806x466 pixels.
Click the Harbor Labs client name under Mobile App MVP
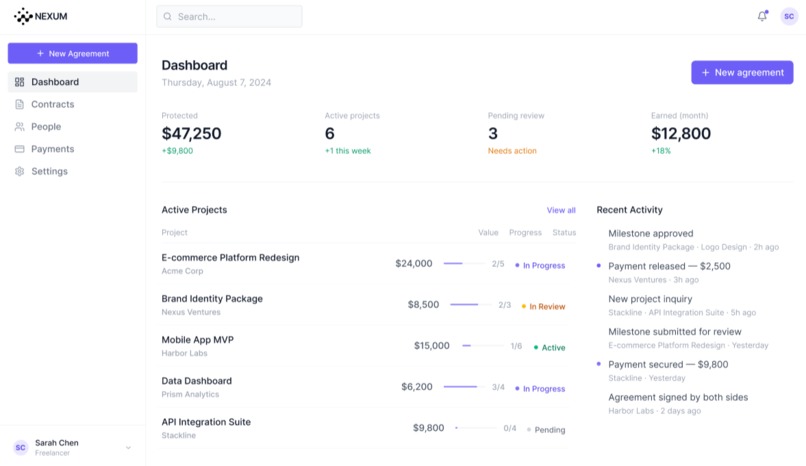pos(184,353)
